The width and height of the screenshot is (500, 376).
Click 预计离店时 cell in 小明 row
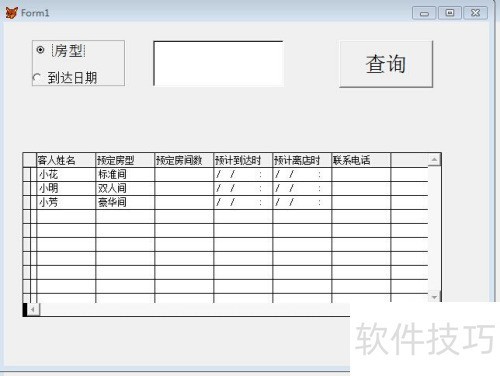(302, 188)
